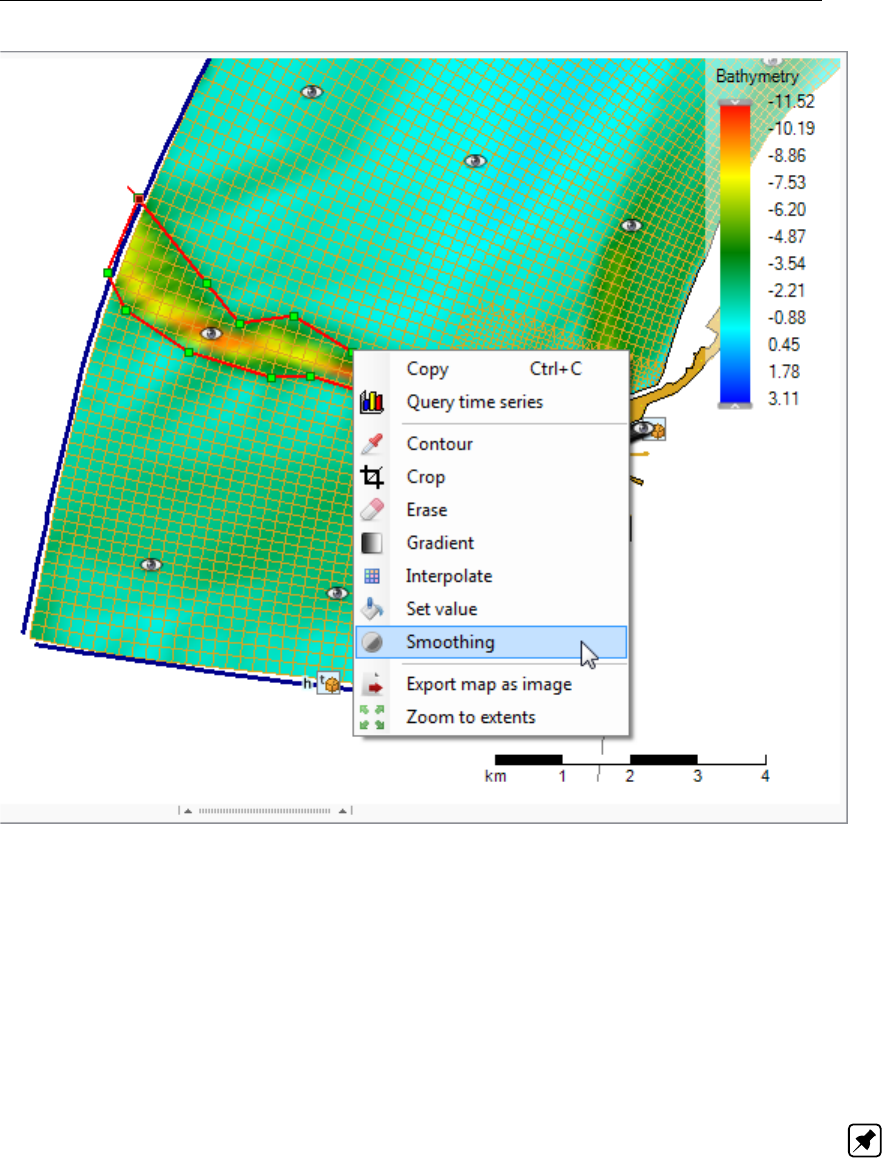882x1158 pixels.
Task: Click the Set value paint bucket icon
Action: tap(372, 609)
